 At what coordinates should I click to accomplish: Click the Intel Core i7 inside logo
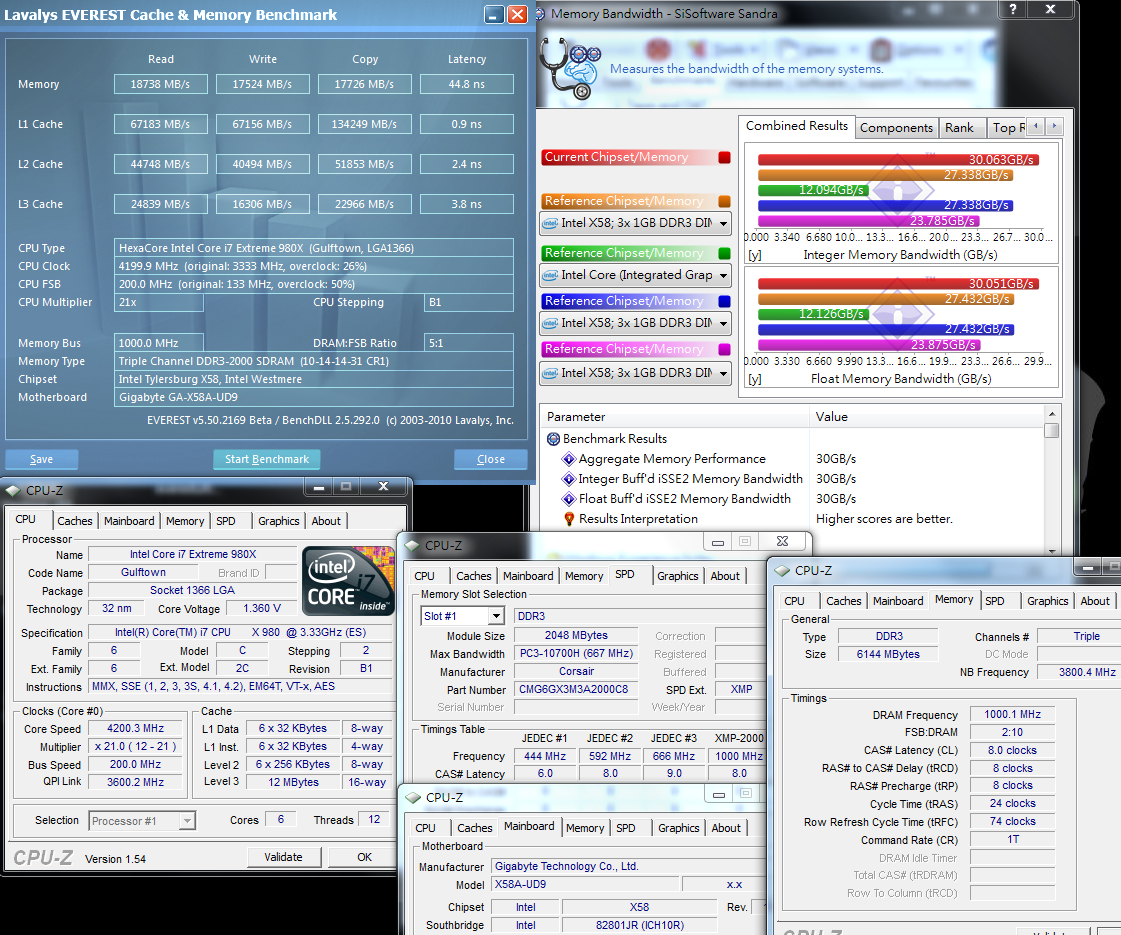(348, 580)
